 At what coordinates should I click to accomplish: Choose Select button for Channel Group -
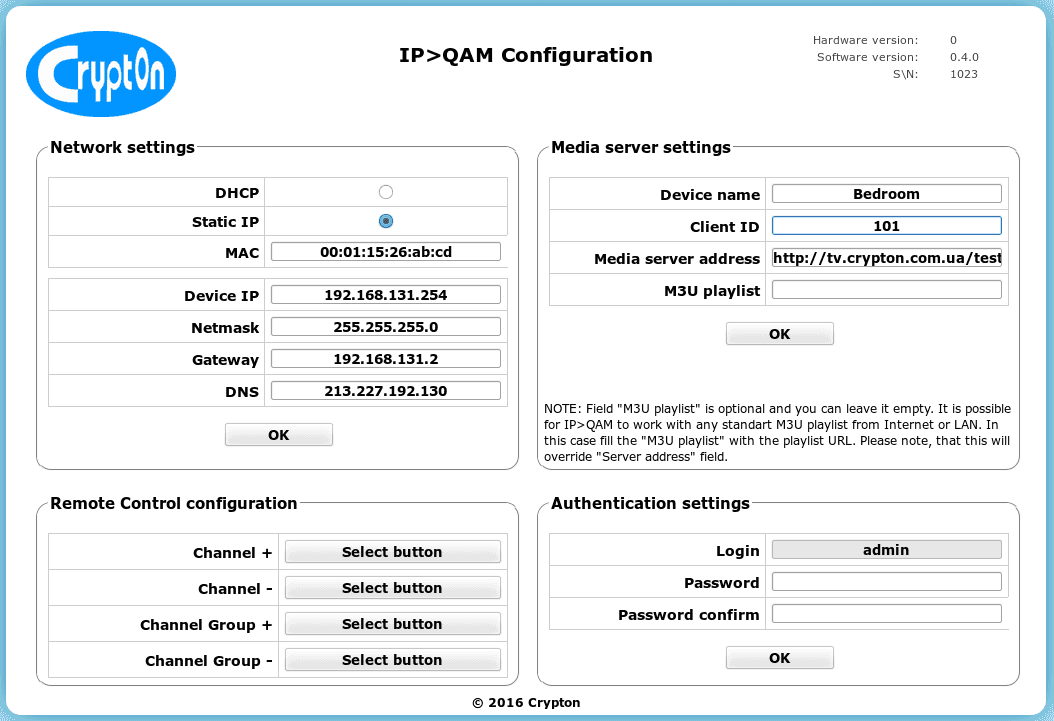(392, 660)
